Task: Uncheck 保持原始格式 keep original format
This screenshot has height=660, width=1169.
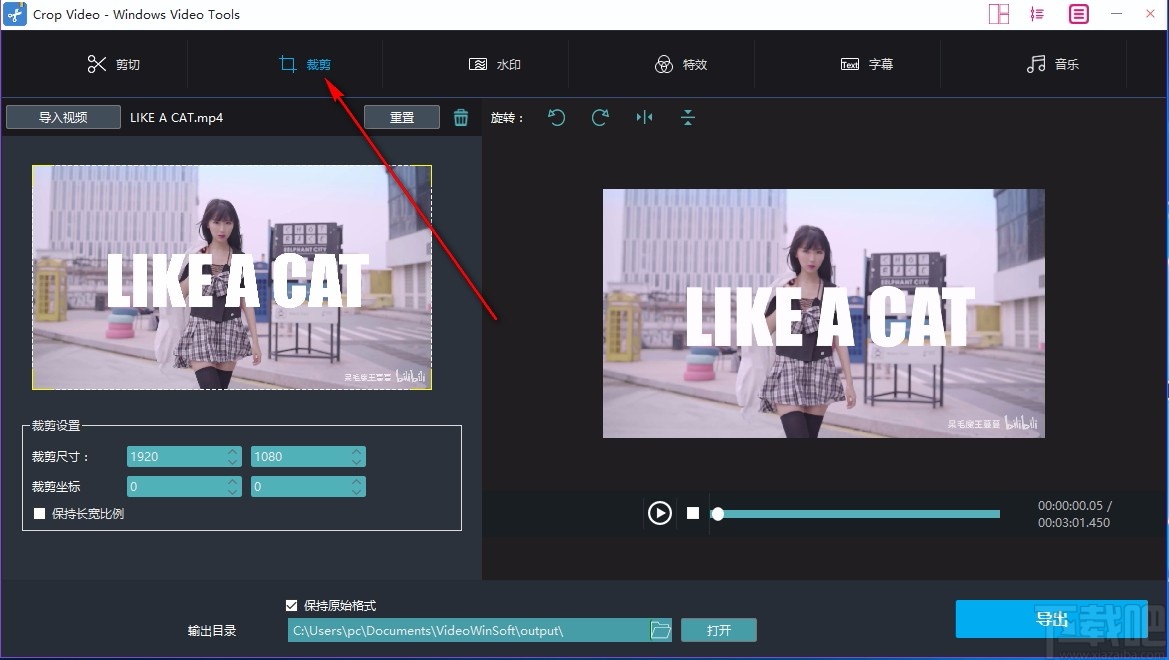Action: [x=291, y=605]
